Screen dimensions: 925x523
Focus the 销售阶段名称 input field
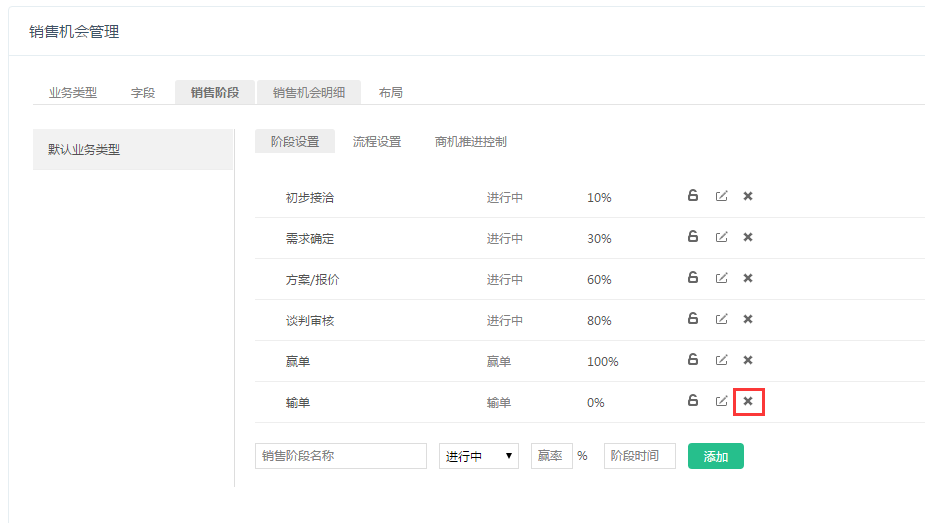pyautogui.click(x=341, y=456)
